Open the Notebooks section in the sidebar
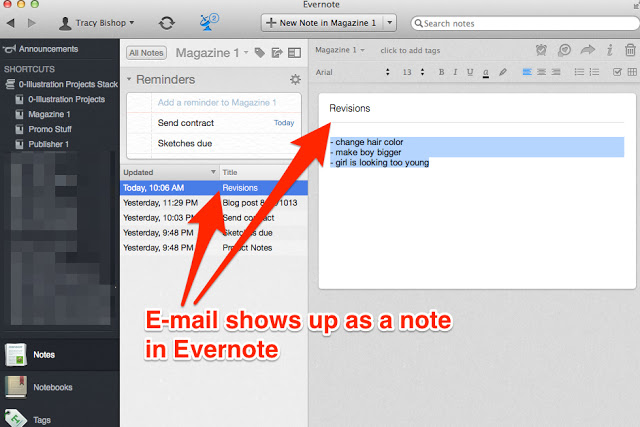Screen dimensions: 640x427 click(53, 387)
